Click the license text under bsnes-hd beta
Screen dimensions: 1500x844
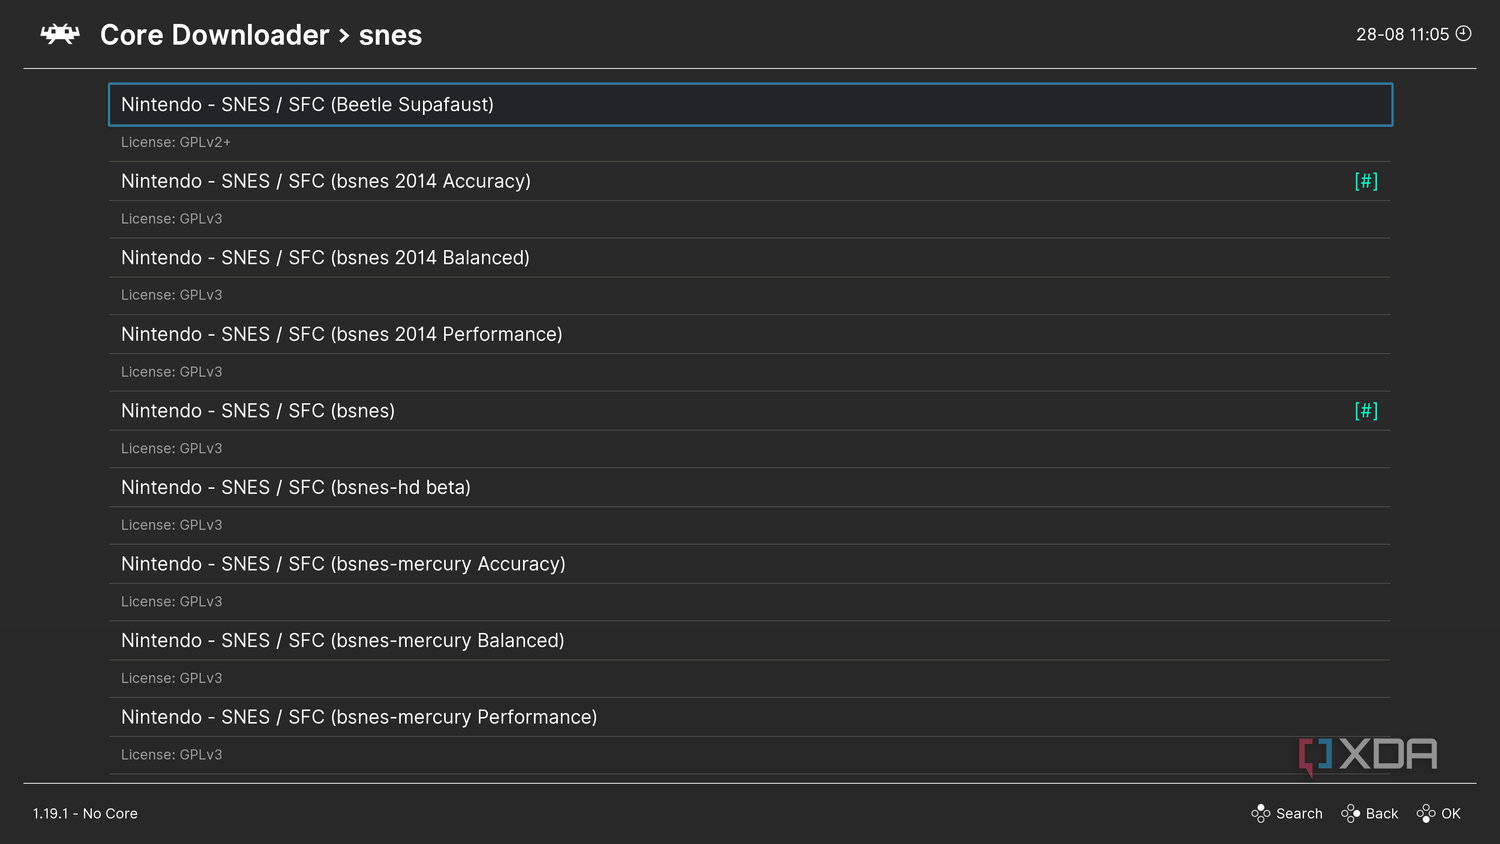[172, 525]
